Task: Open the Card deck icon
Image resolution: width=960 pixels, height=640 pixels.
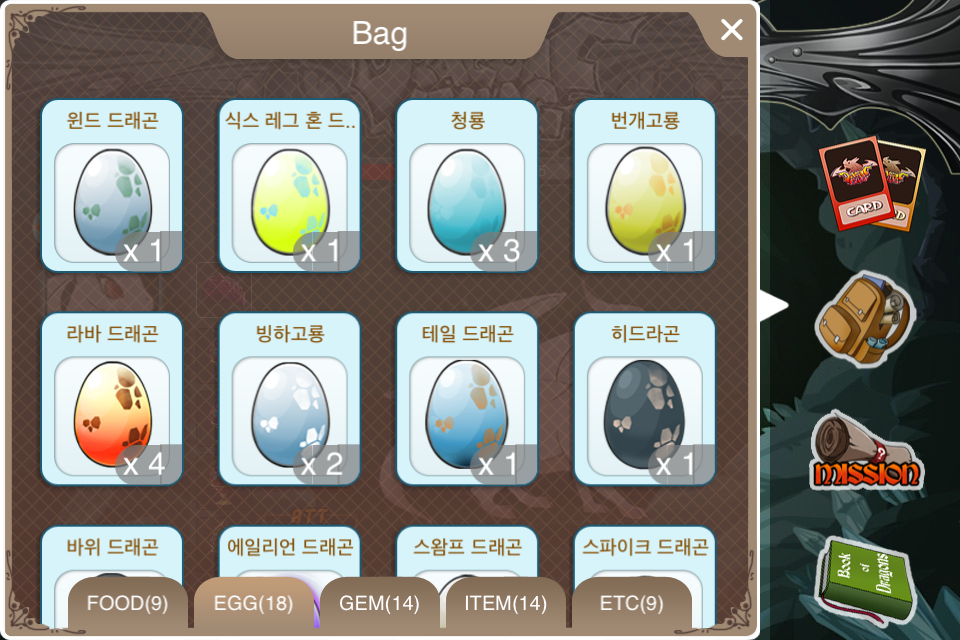Action: click(x=872, y=183)
